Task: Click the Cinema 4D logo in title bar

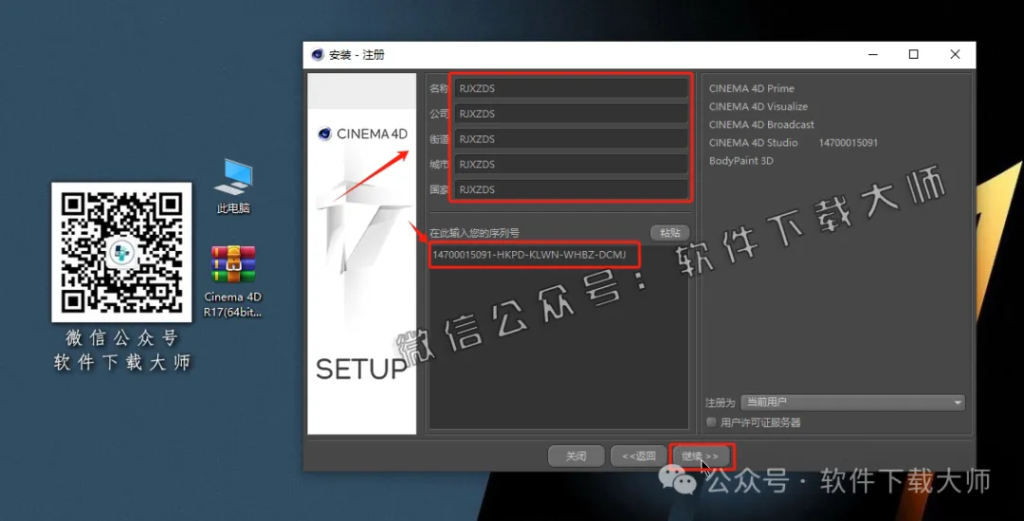Action: pos(317,55)
